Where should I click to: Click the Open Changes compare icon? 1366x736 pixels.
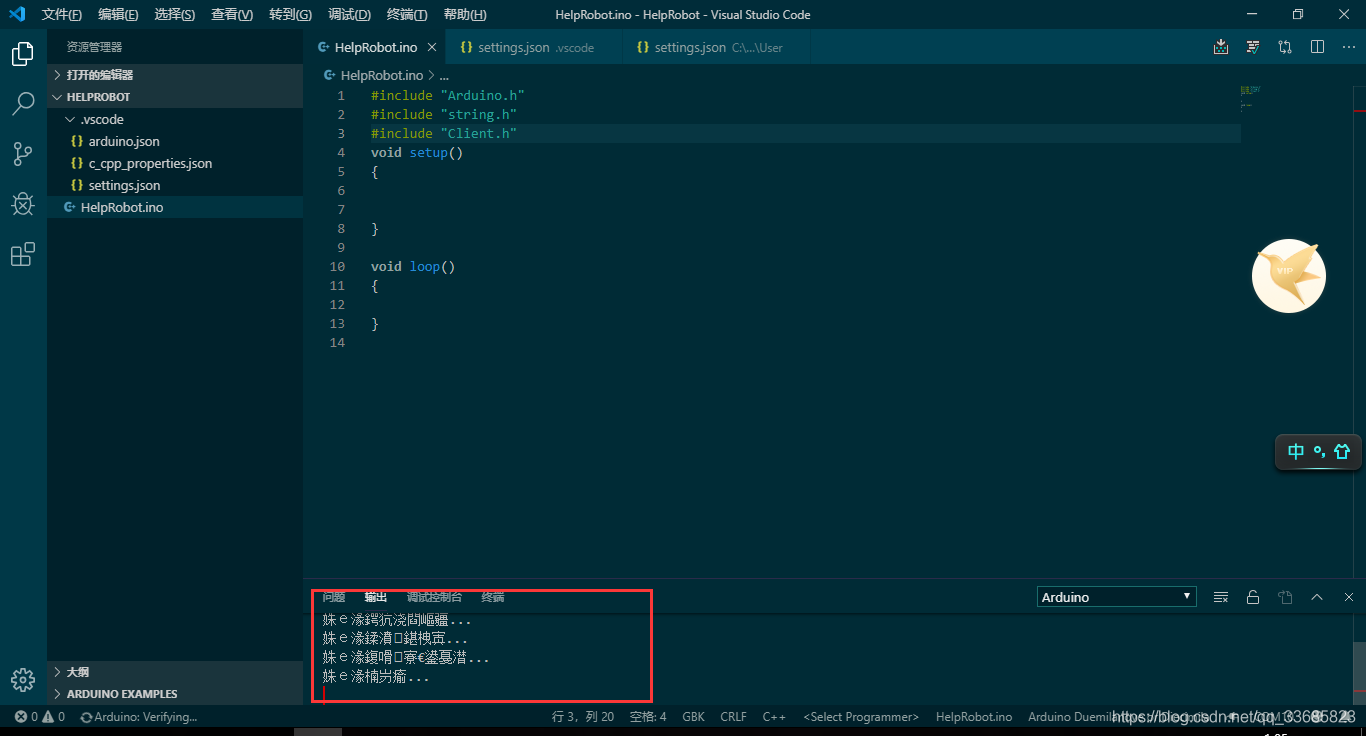[1285, 47]
